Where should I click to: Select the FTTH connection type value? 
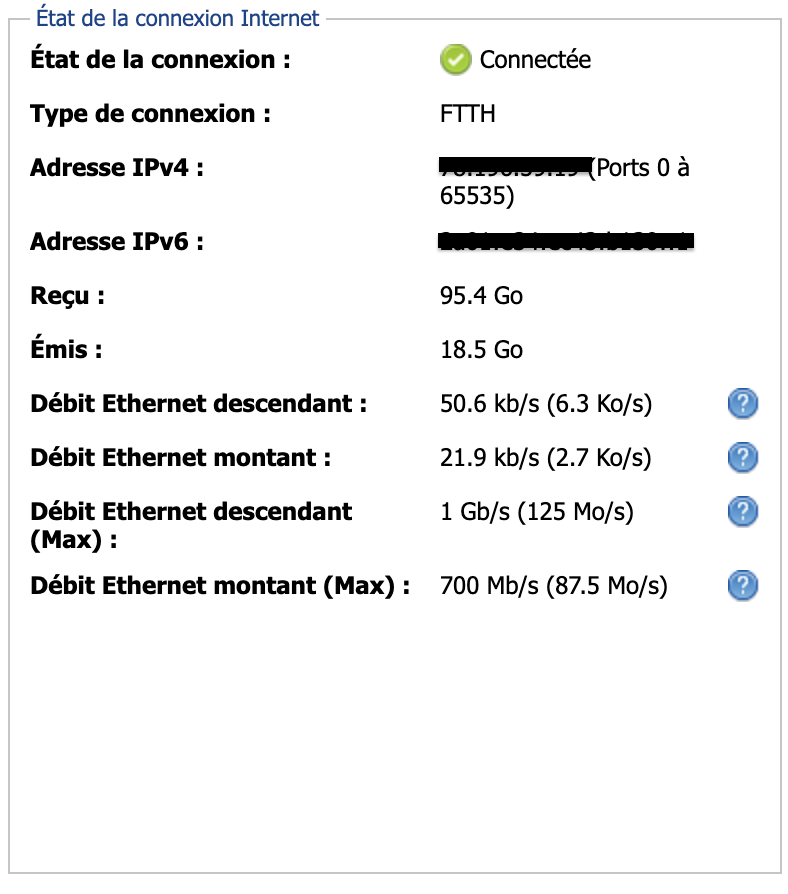[467, 114]
